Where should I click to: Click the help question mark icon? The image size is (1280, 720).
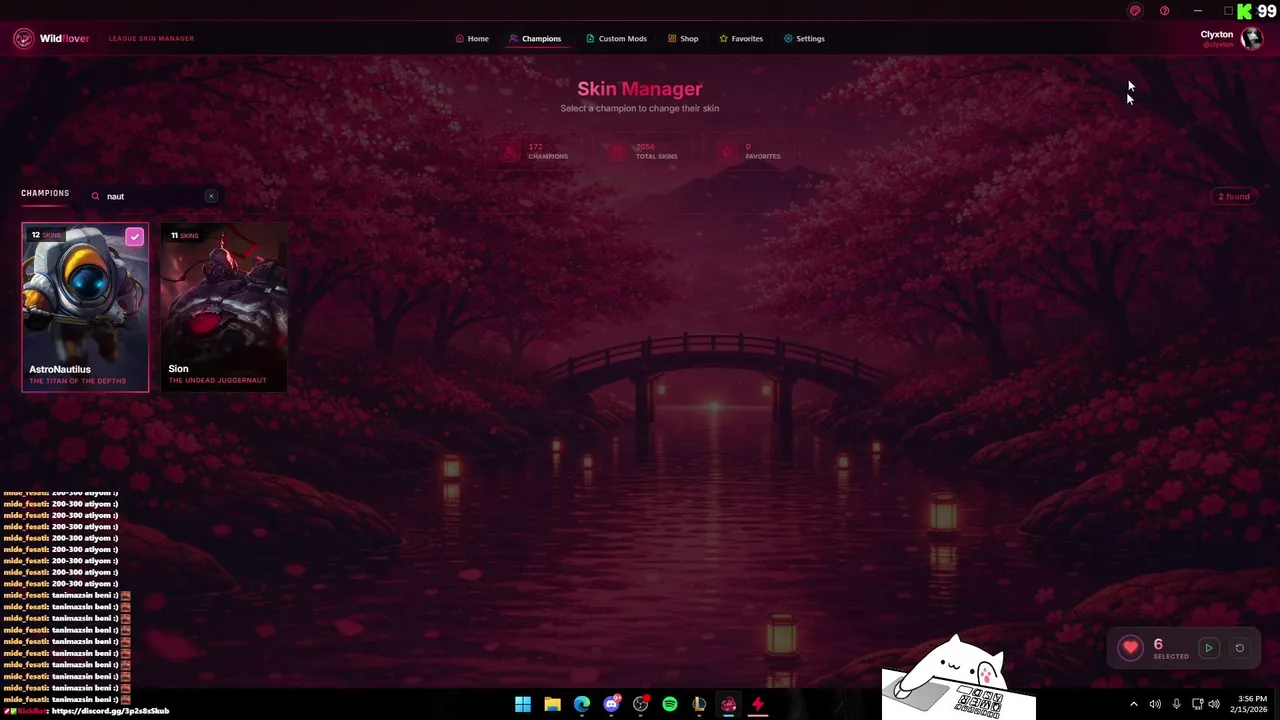pyautogui.click(x=1164, y=11)
